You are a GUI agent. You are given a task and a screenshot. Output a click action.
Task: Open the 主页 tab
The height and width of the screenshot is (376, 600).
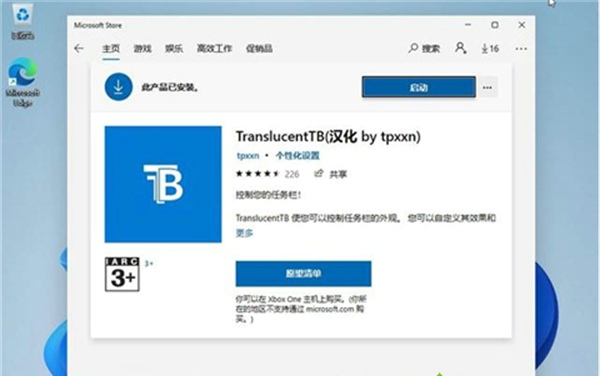click(111, 49)
